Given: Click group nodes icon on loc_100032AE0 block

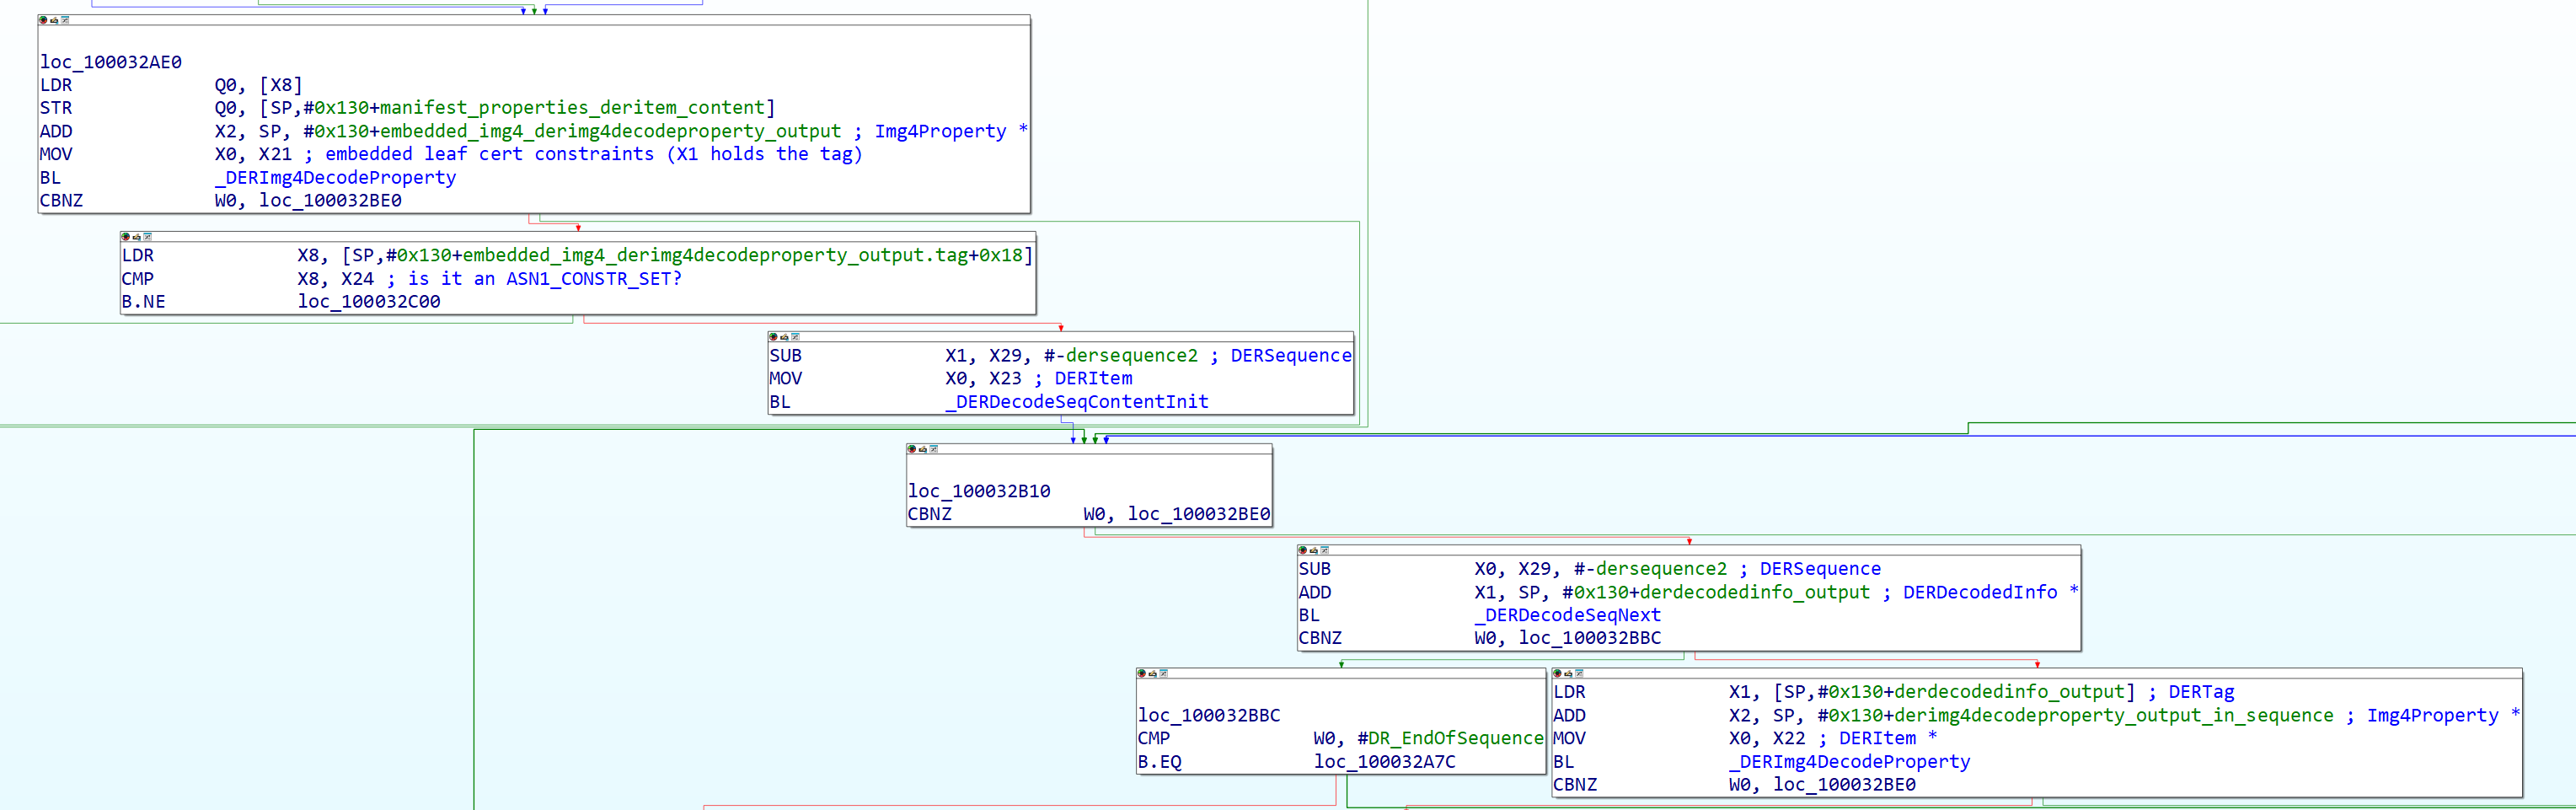Looking at the screenshot, I should [65, 20].
